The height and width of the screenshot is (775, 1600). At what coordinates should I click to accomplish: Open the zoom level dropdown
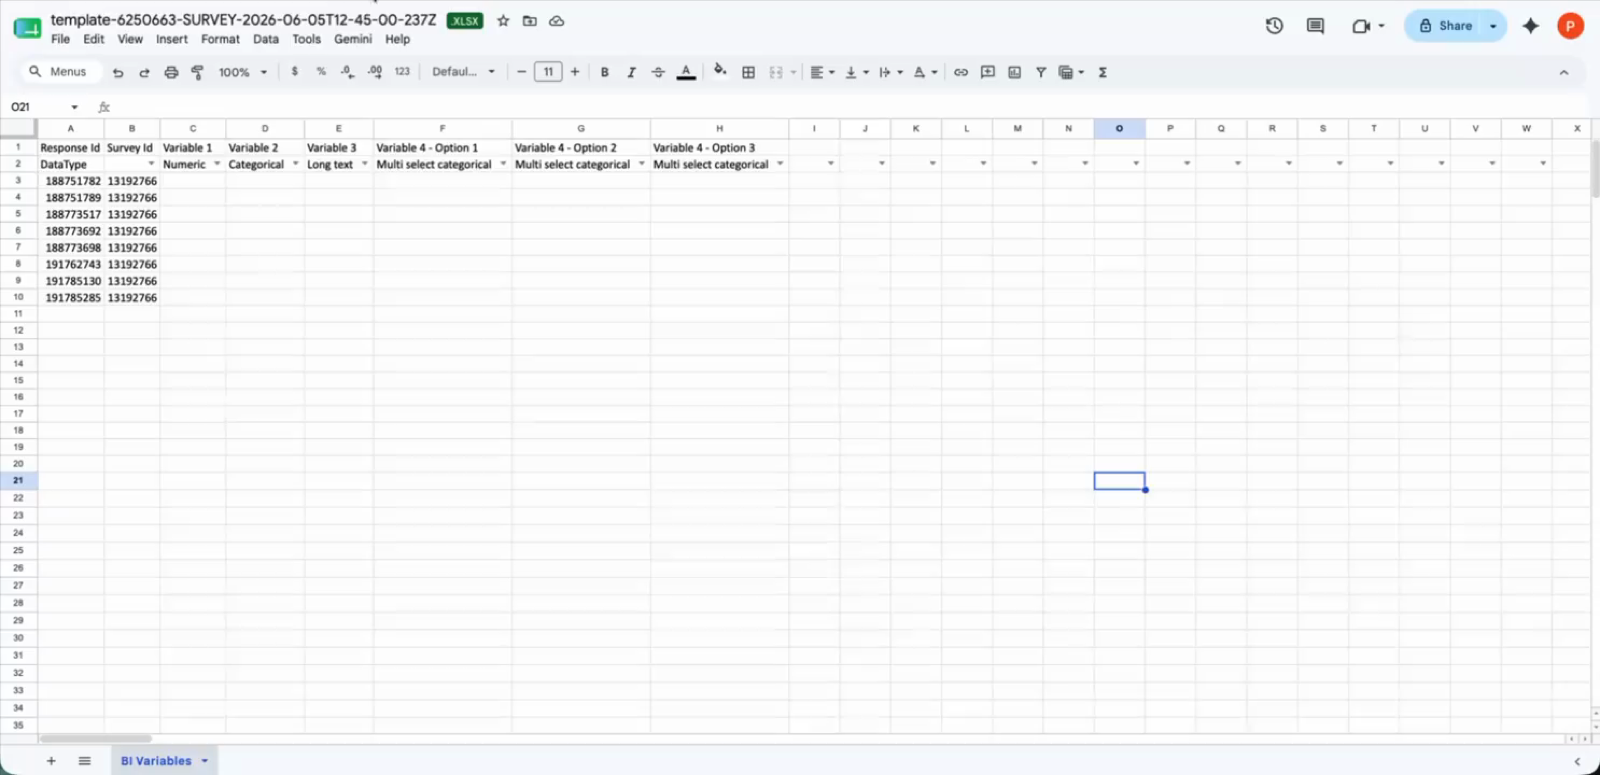(243, 72)
